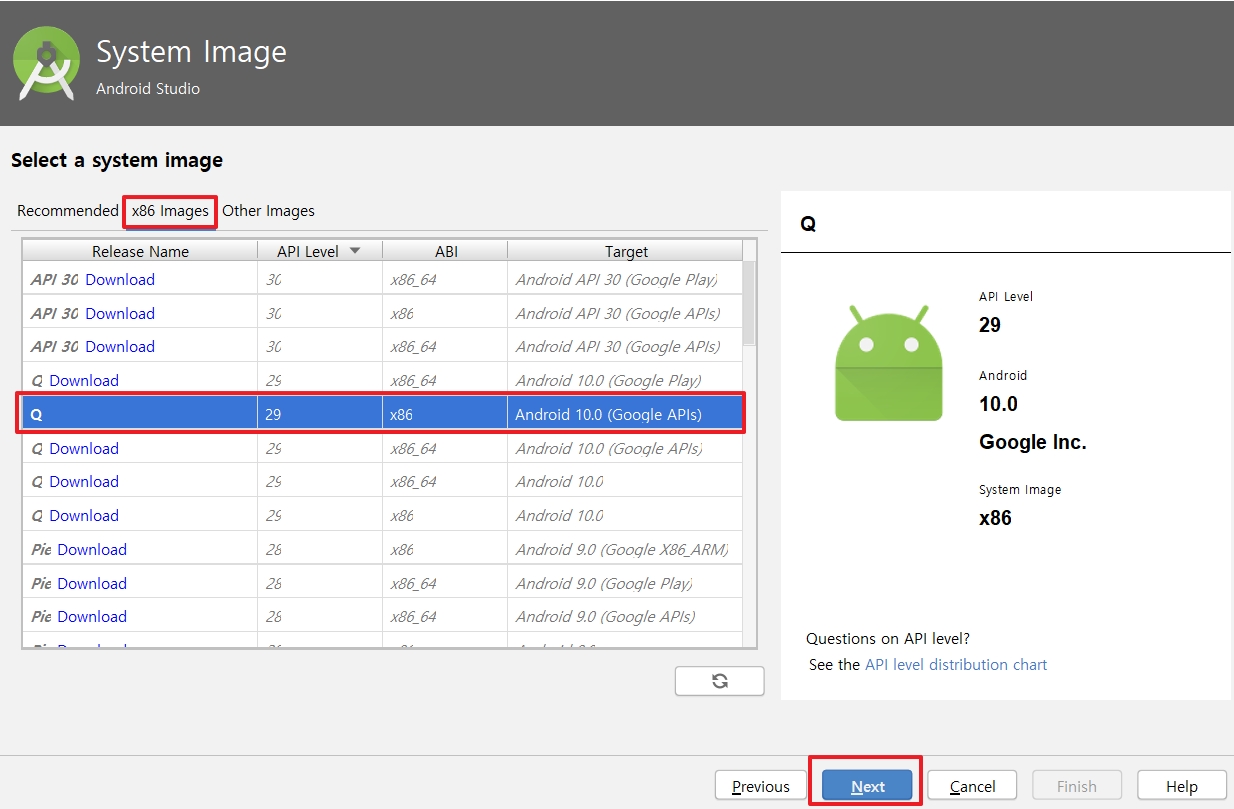Download Pie x86_64 Google Play image
Viewport: 1234px width, 809px height.
92,584
